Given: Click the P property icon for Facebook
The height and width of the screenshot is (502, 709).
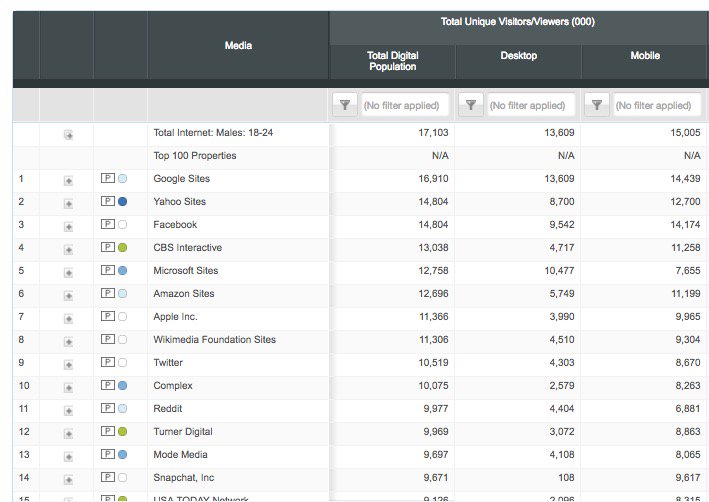Looking at the screenshot, I should (108, 224).
